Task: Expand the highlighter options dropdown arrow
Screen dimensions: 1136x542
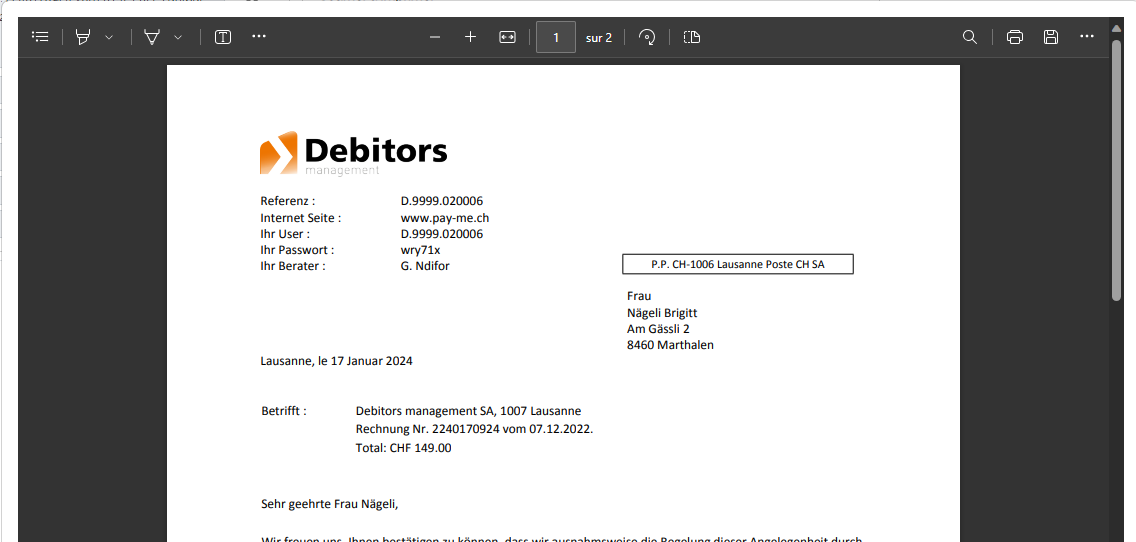Action: click(109, 37)
